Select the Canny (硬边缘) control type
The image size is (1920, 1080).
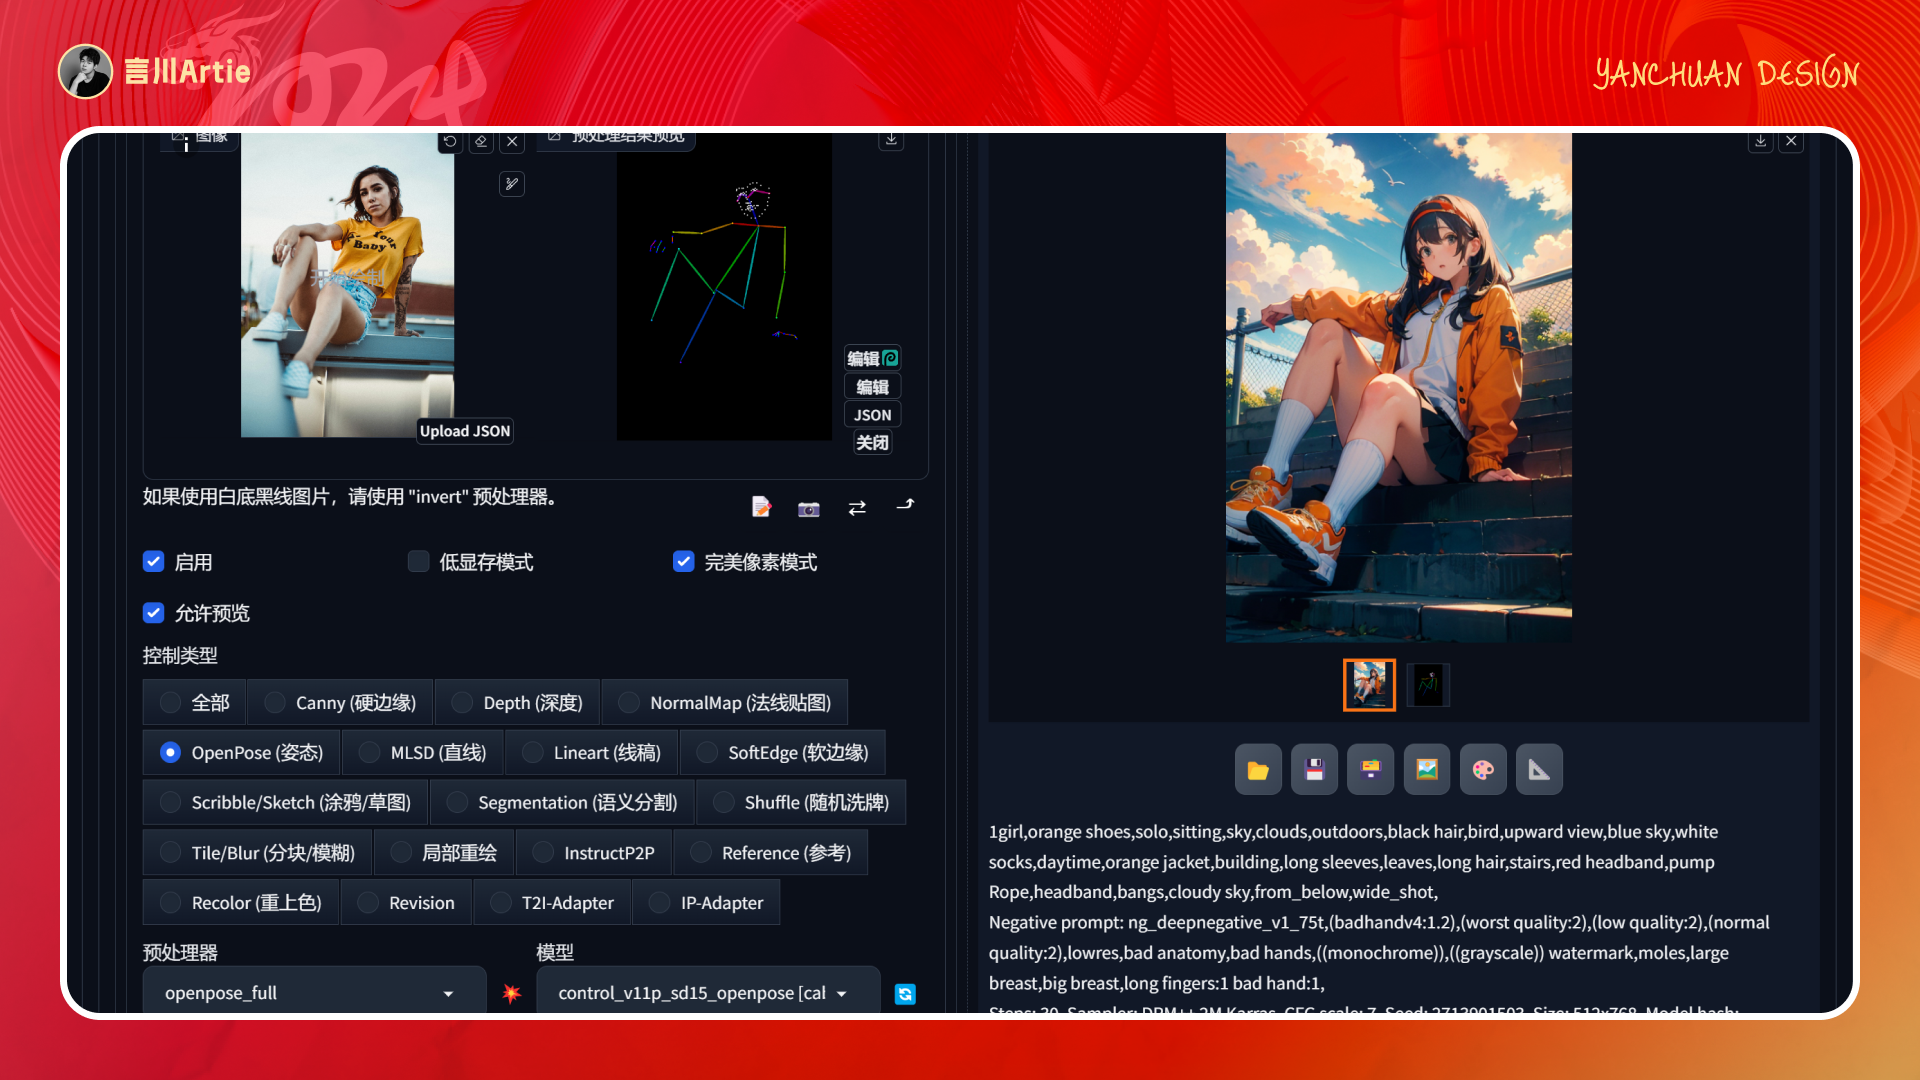click(x=273, y=702)
